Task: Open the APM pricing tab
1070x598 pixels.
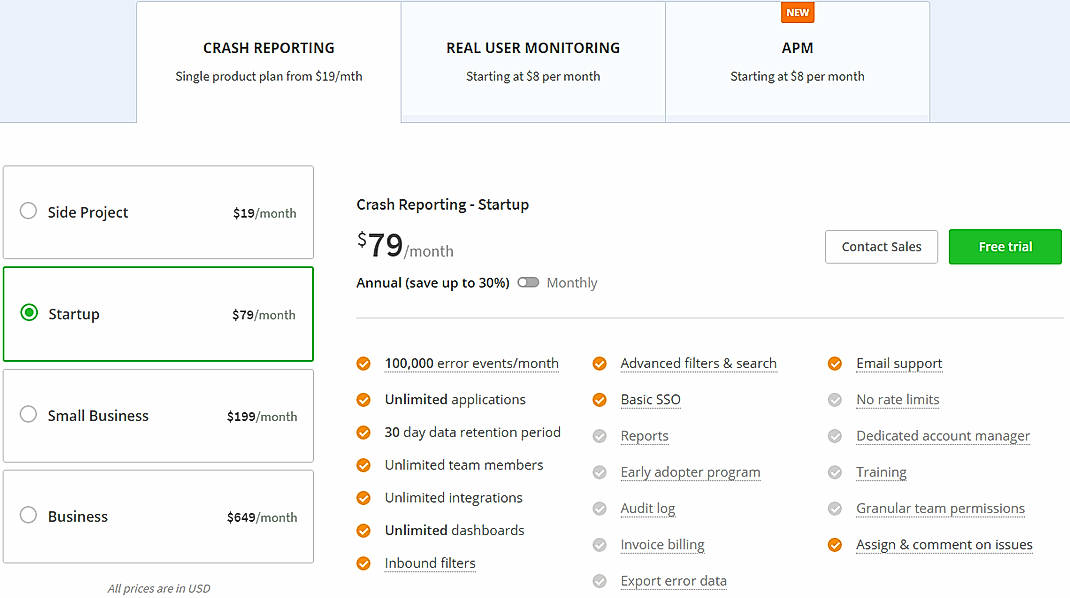Action: coord(797,61)
